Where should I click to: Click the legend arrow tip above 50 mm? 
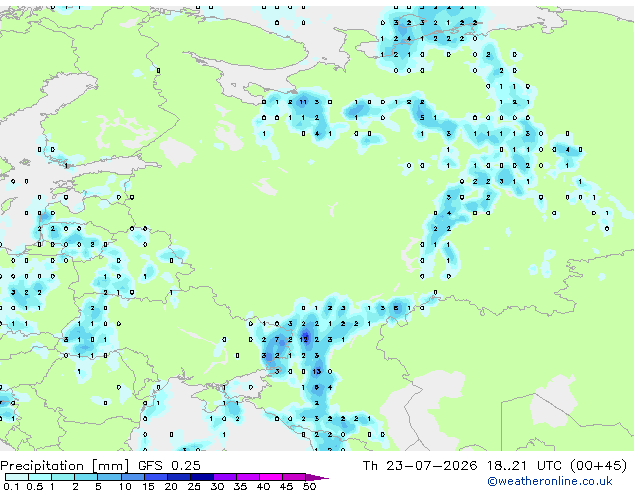click(x=317, y=477)
